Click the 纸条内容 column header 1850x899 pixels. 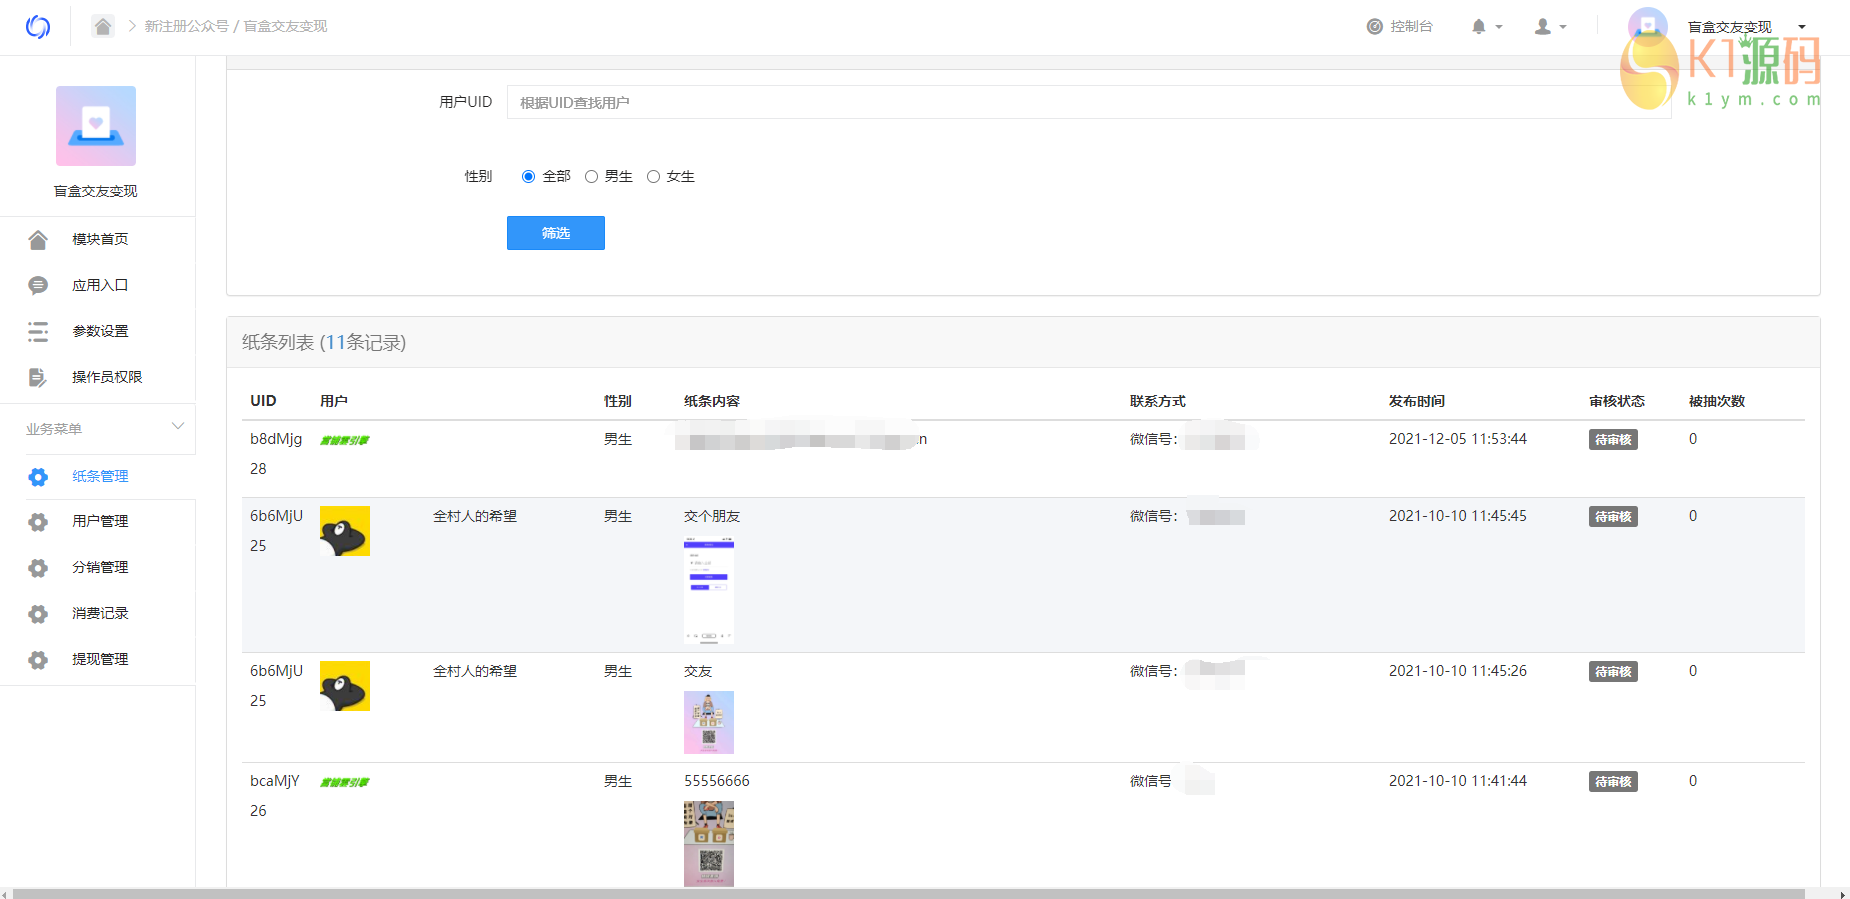(712, 401)
